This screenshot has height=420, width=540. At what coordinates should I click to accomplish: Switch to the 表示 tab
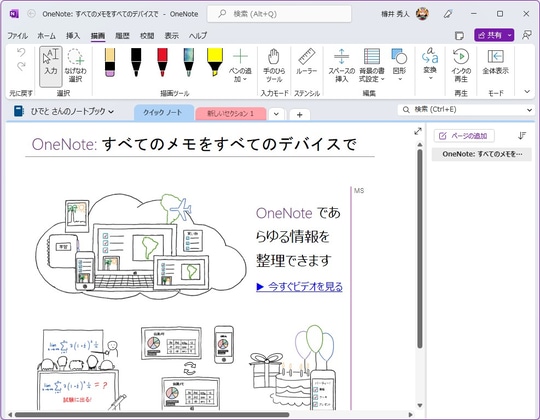point(172,35)
